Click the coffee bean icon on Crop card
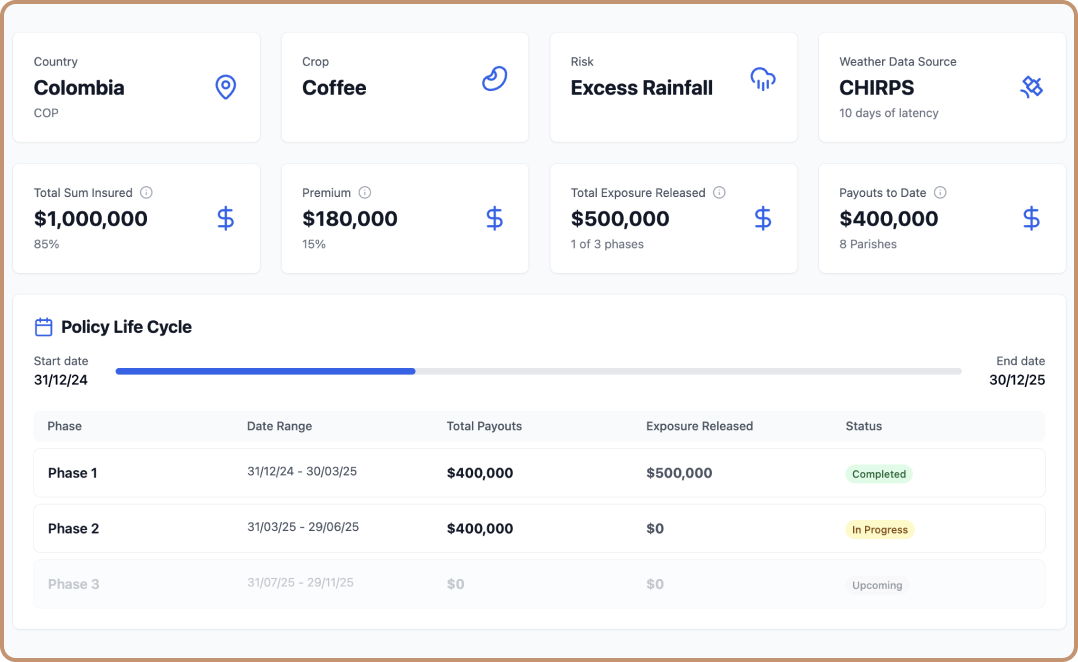 [x=494, y=79]
